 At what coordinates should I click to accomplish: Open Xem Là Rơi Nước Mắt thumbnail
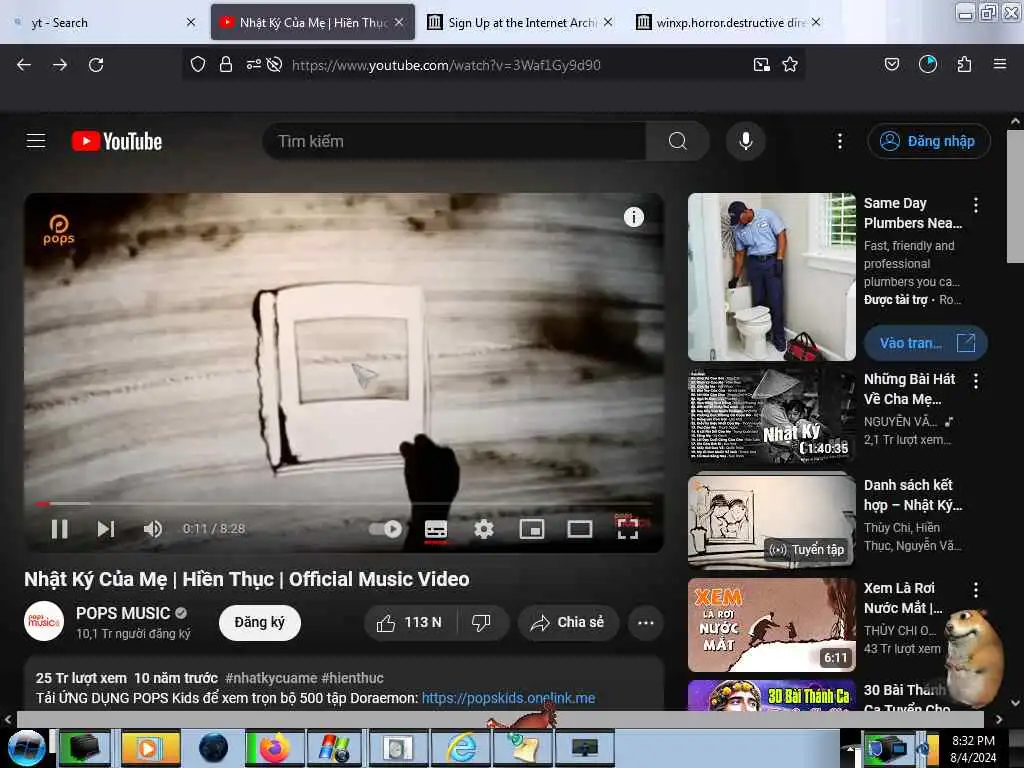[772, 625]
